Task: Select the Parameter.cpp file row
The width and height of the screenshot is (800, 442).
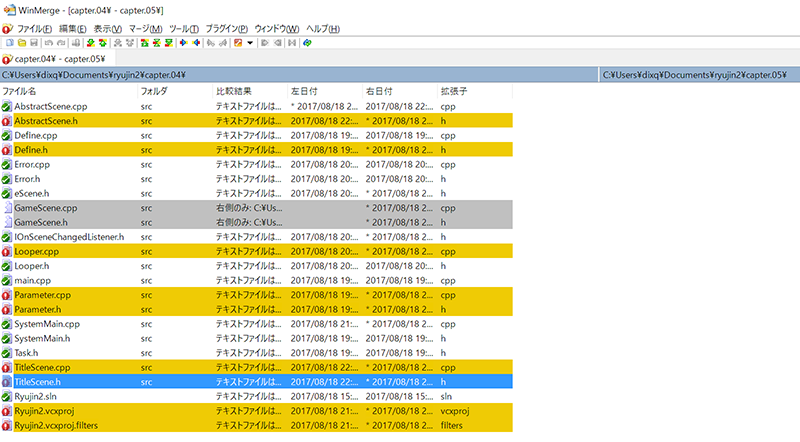Action: [x=256, y=294]
